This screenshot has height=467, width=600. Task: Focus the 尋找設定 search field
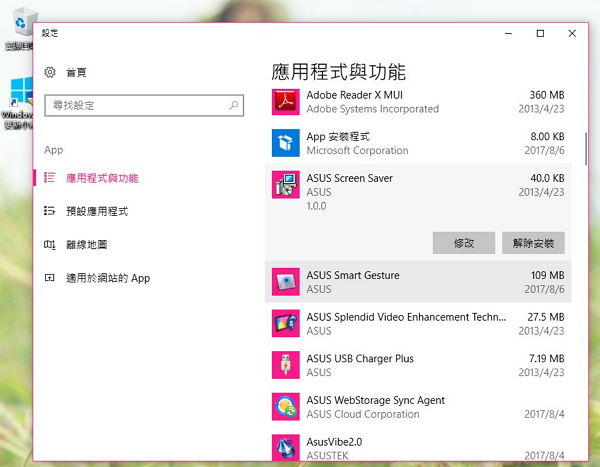144,105
